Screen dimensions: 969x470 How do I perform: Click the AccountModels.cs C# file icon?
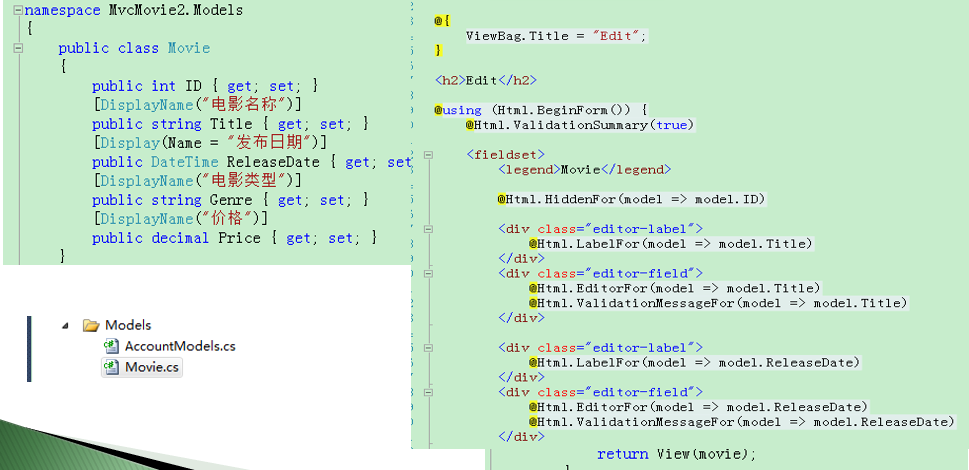coord(112,346)
